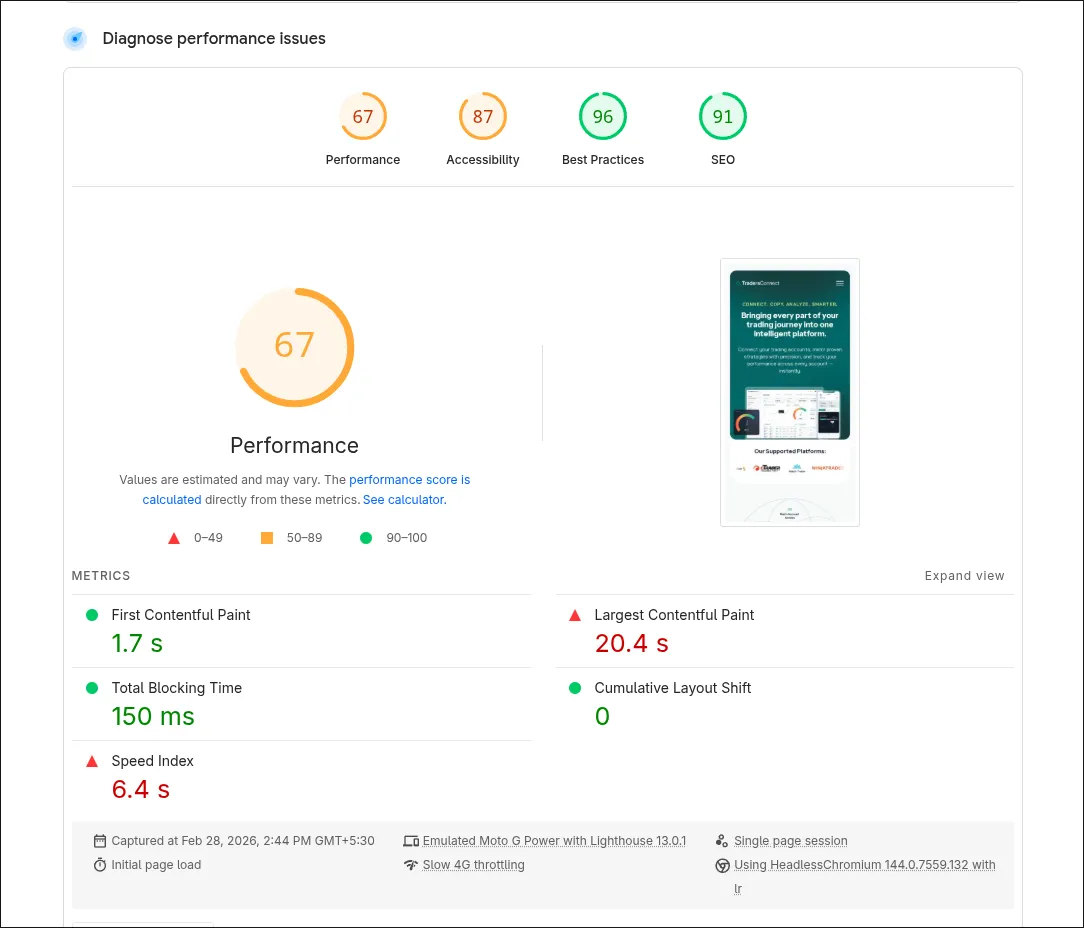Click the page screenshot thumbnail of TradersConnect
Screen dimensions: 1084x928
pyautogui.click(x=790, y=392)
